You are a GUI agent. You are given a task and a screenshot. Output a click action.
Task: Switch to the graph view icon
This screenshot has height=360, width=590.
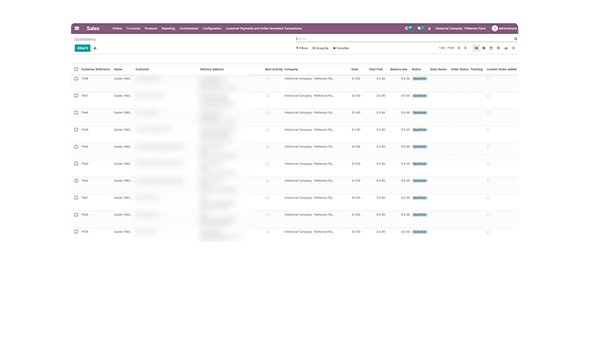pos(506,48)
